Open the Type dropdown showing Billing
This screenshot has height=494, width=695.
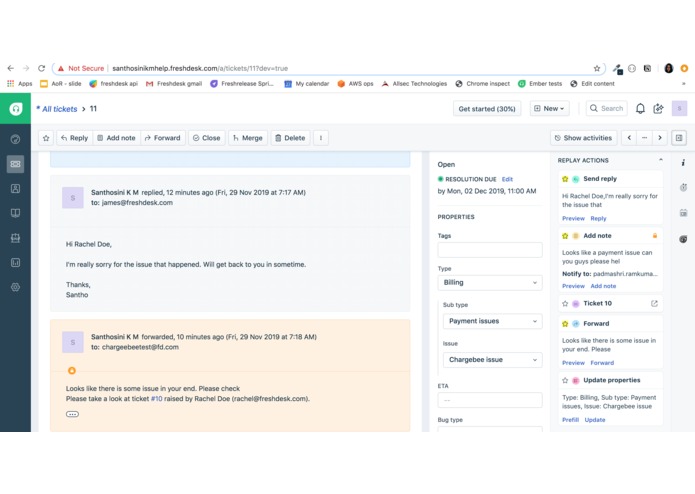490,283
